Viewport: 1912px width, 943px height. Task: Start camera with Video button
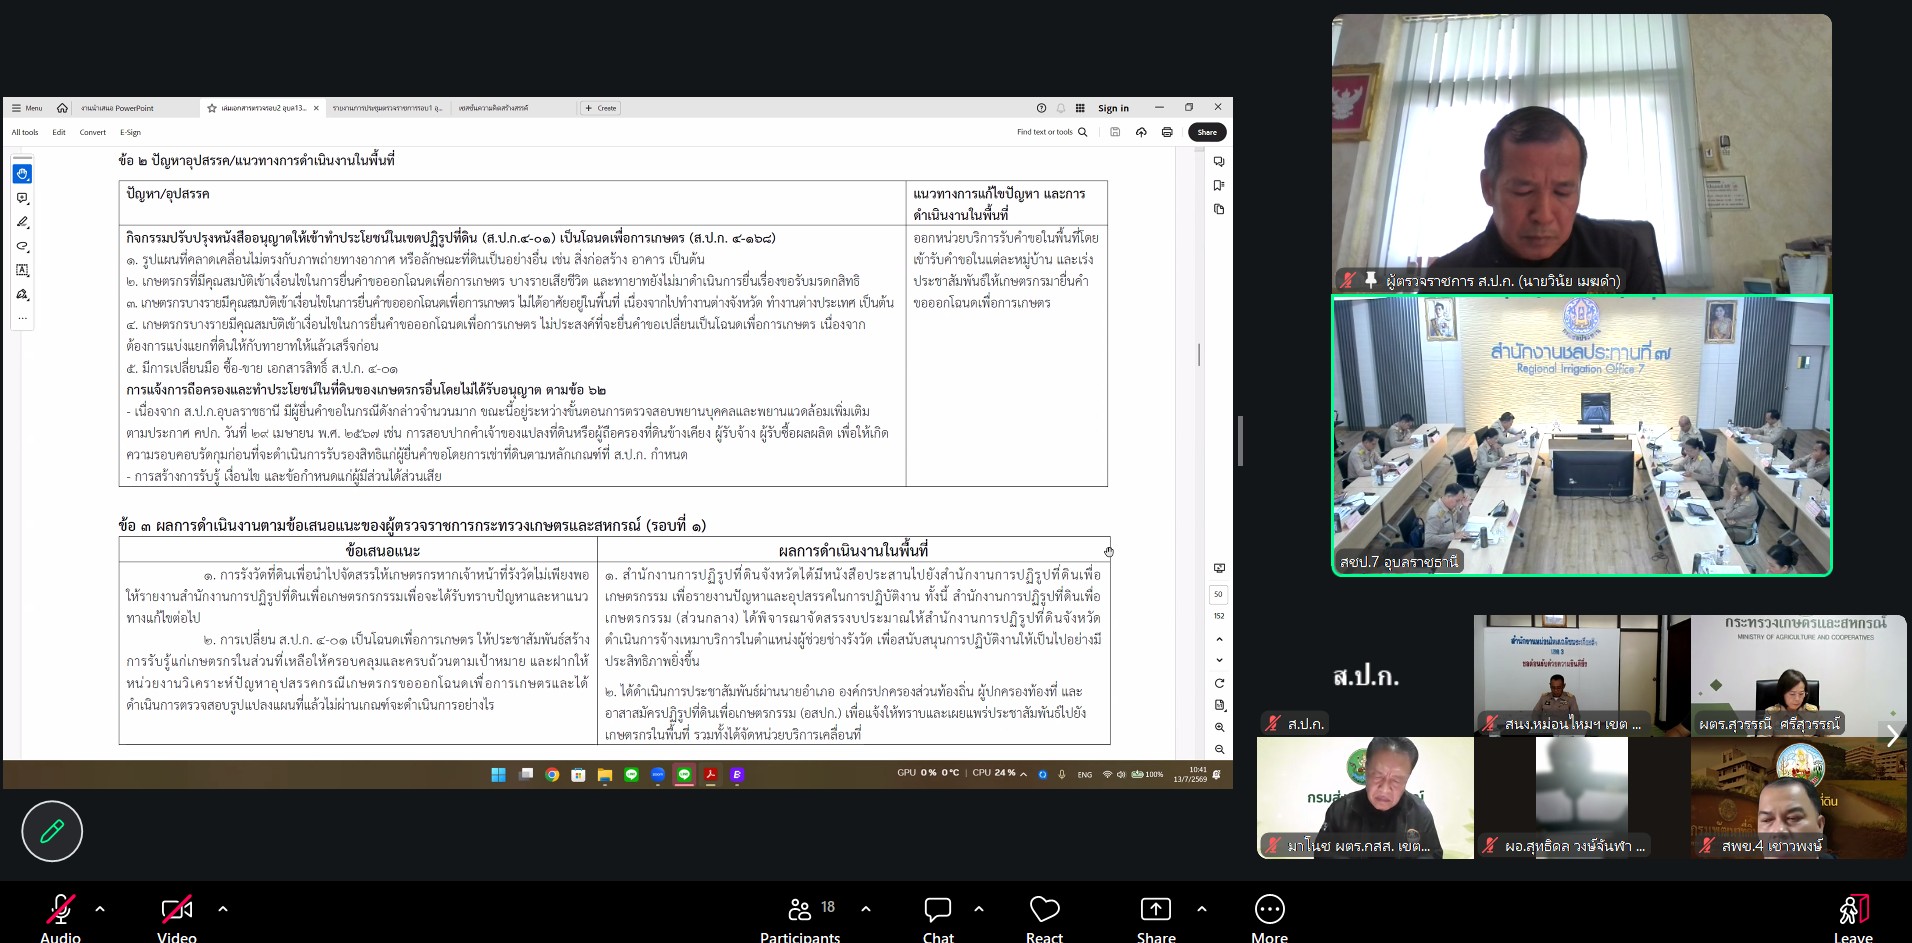pyautogui.click(x=177, y=918)
